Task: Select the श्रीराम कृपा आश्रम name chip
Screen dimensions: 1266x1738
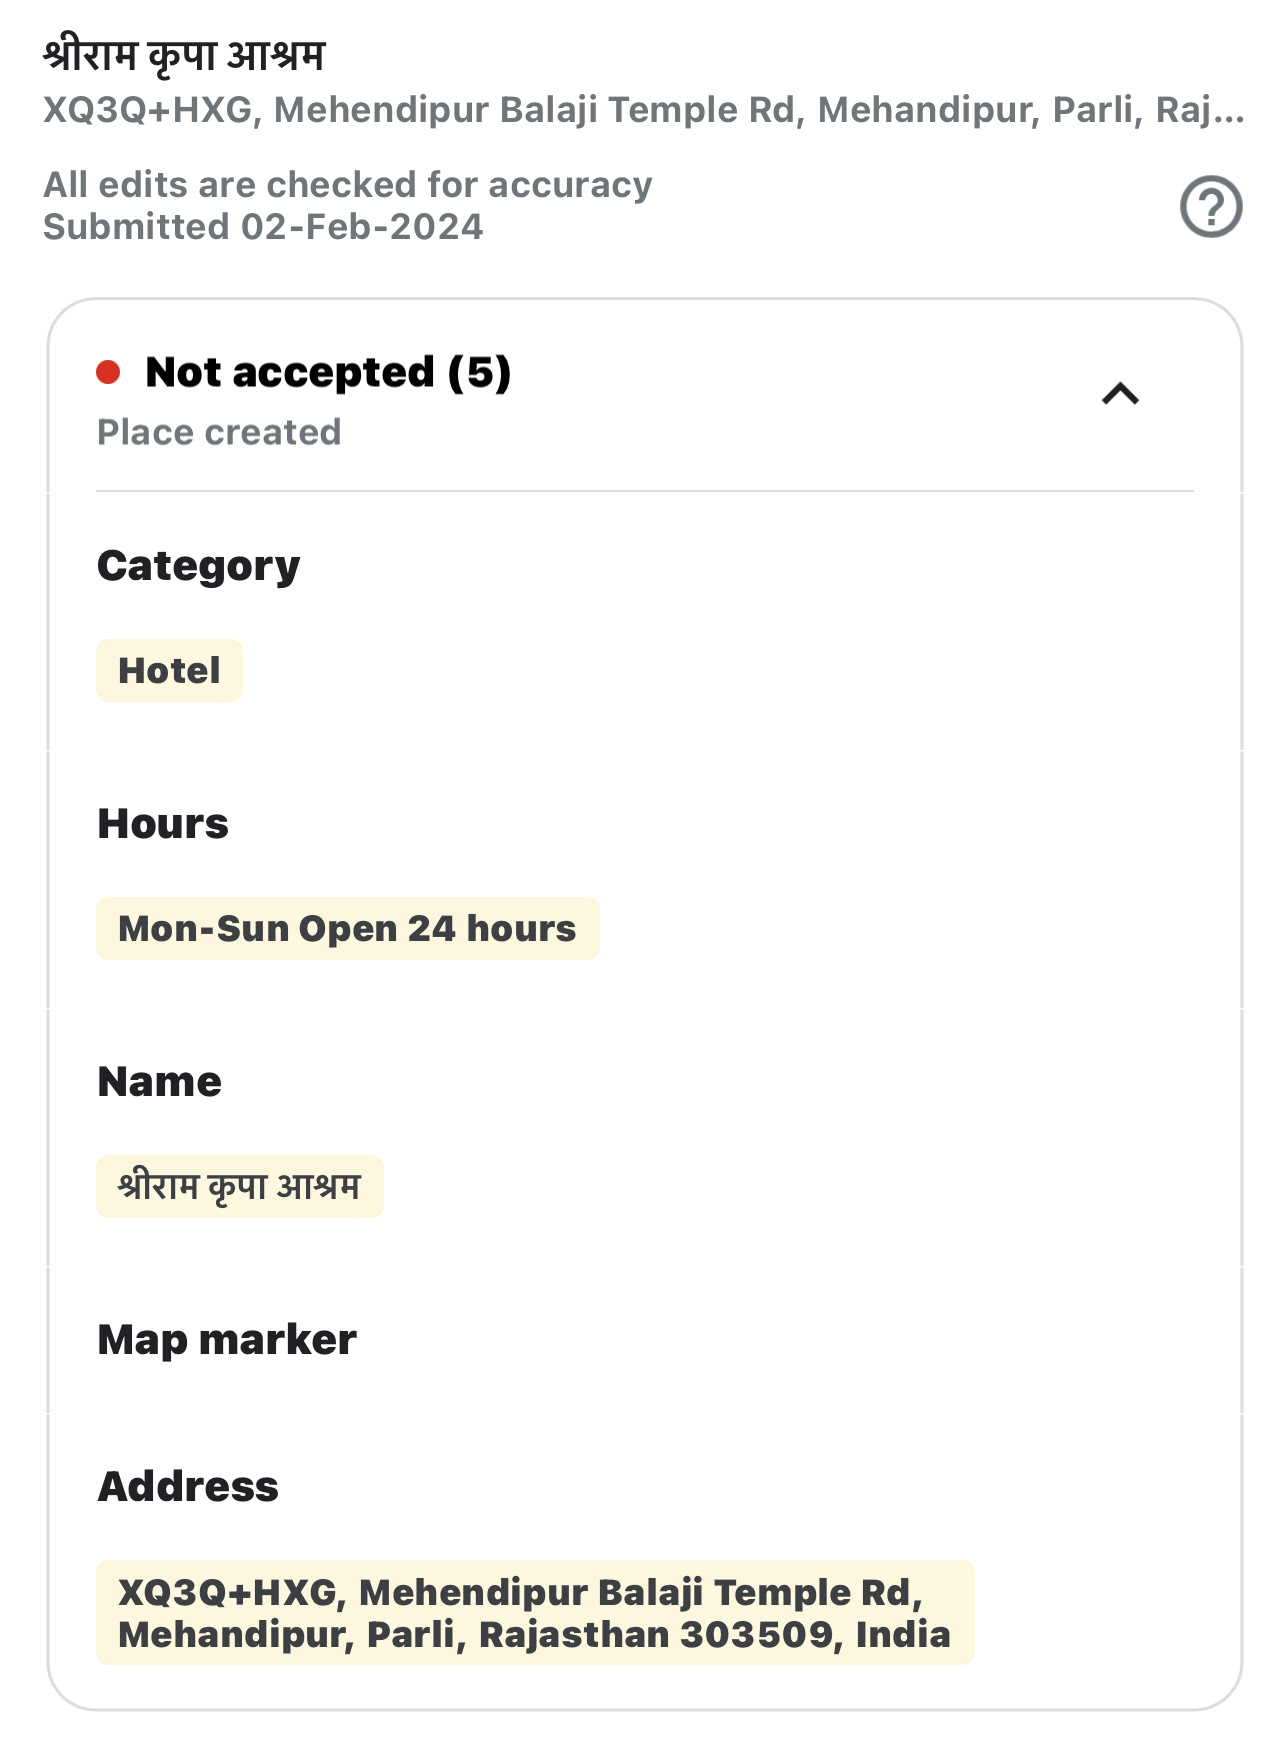Action: 239,1186
